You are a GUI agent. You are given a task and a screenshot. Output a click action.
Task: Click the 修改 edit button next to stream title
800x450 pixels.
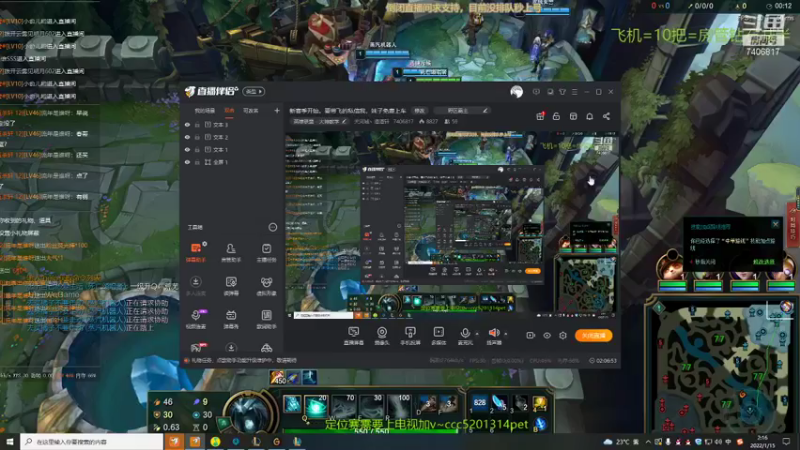click(x=419, y=111)
